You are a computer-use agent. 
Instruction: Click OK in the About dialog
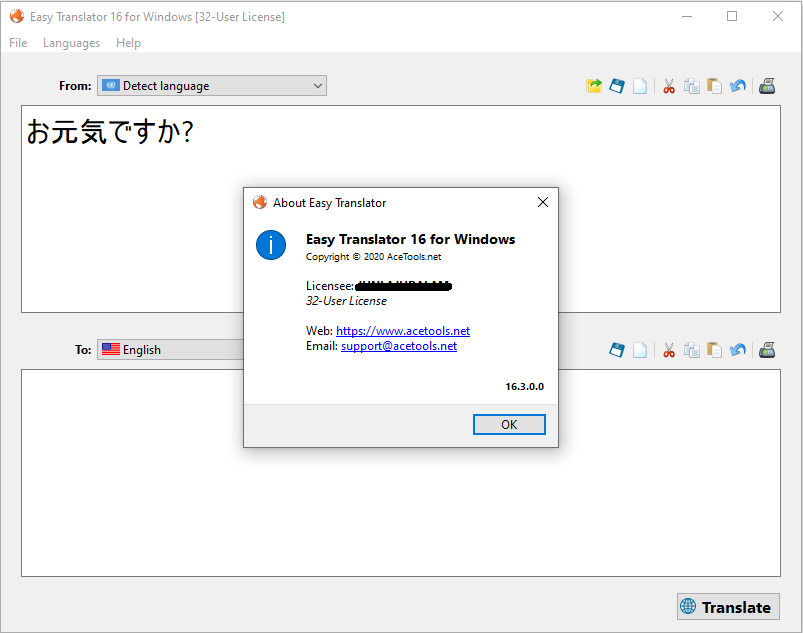(509, 425)
